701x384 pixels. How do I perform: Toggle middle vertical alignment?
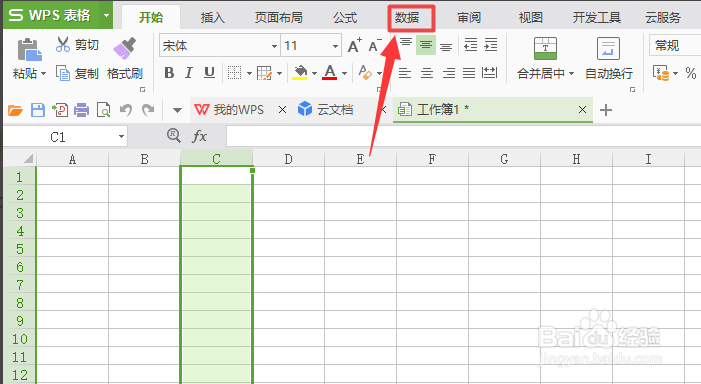426,45
